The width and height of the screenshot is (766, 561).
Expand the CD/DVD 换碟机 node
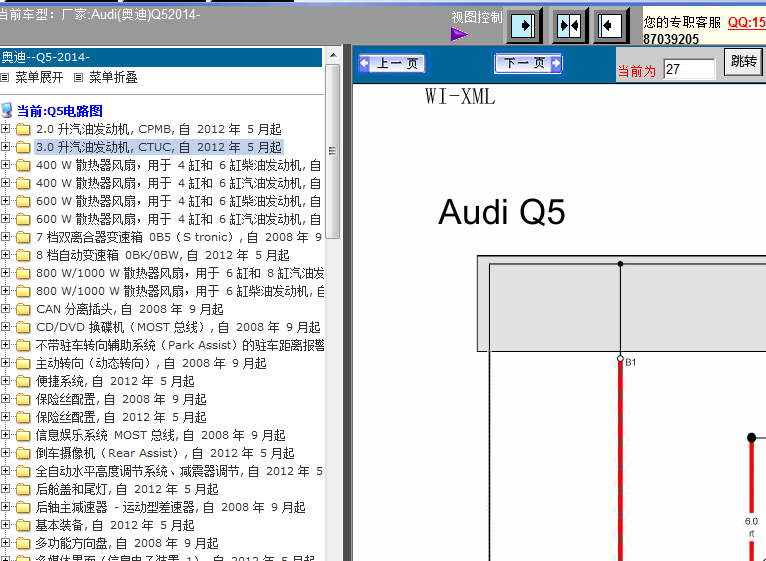tap(5, 327)
